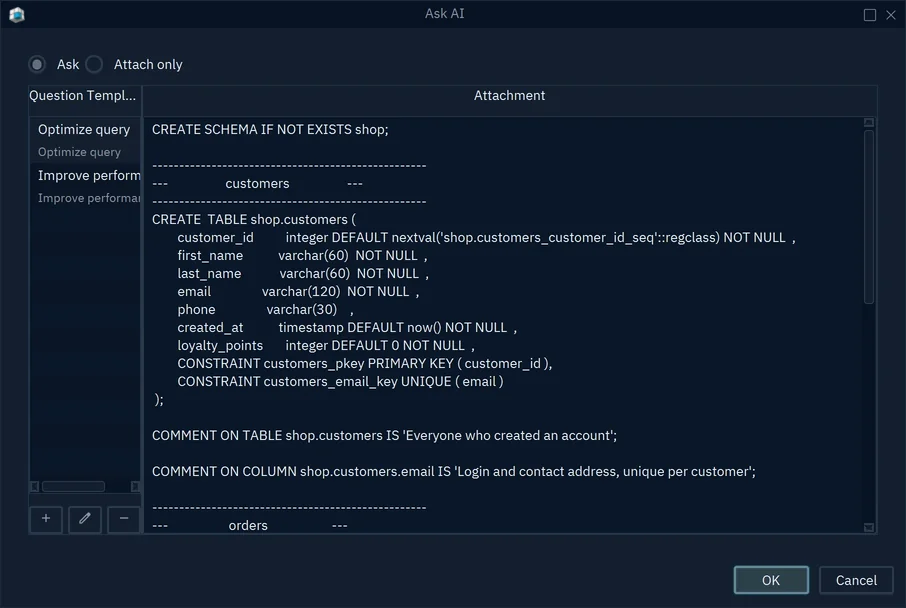Select the Improve perform template title
Viewport: 906px width, 608px height.
click(x=89, y=175)
